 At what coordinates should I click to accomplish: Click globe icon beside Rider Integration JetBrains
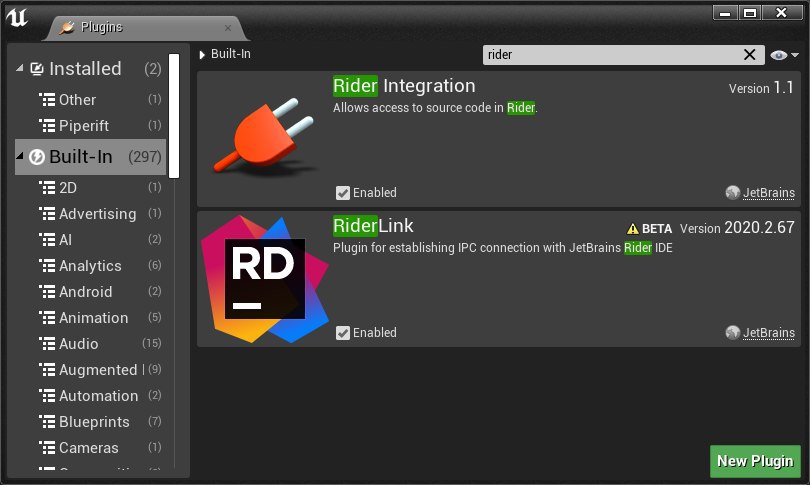pyautogui.click(x=733, y=193)
